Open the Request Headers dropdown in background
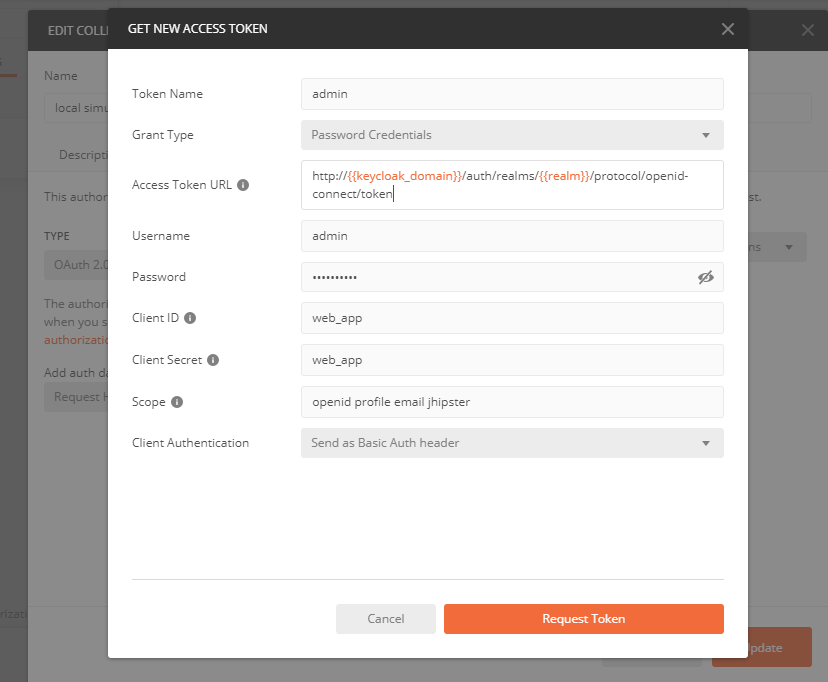The width and height of the screenshot is (828, 682). click(x=76, y=397)
